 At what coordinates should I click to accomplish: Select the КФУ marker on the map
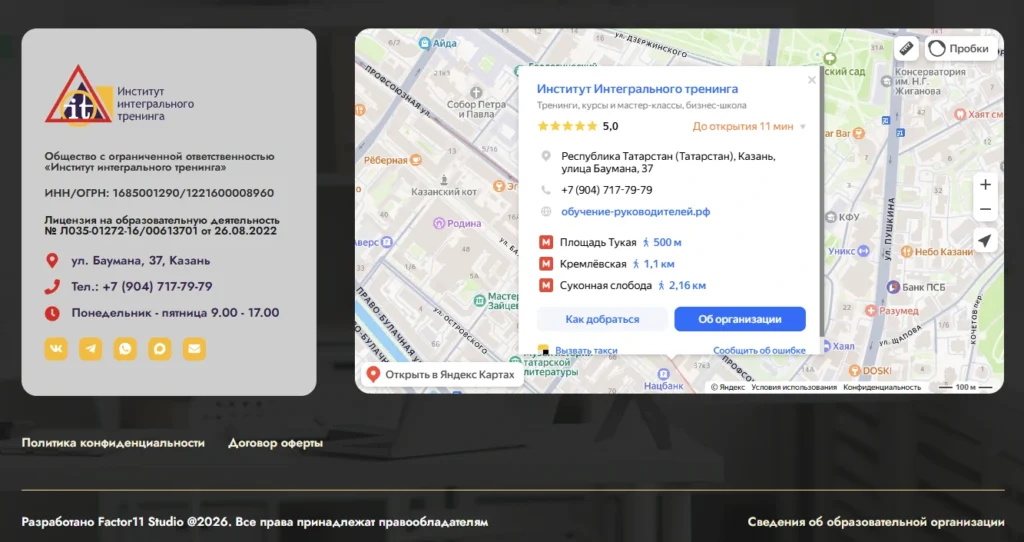coord(831,217)
